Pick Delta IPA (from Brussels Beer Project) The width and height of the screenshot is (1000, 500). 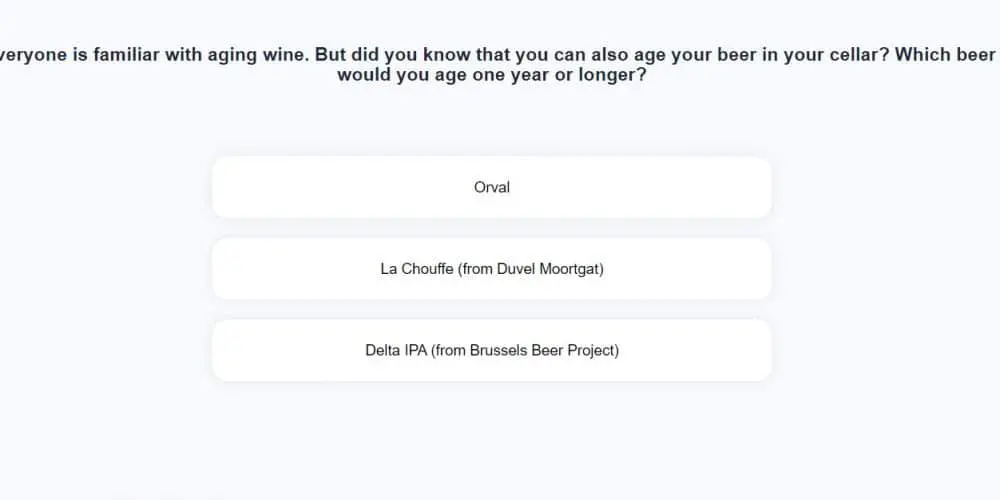(x=492, y=350)
